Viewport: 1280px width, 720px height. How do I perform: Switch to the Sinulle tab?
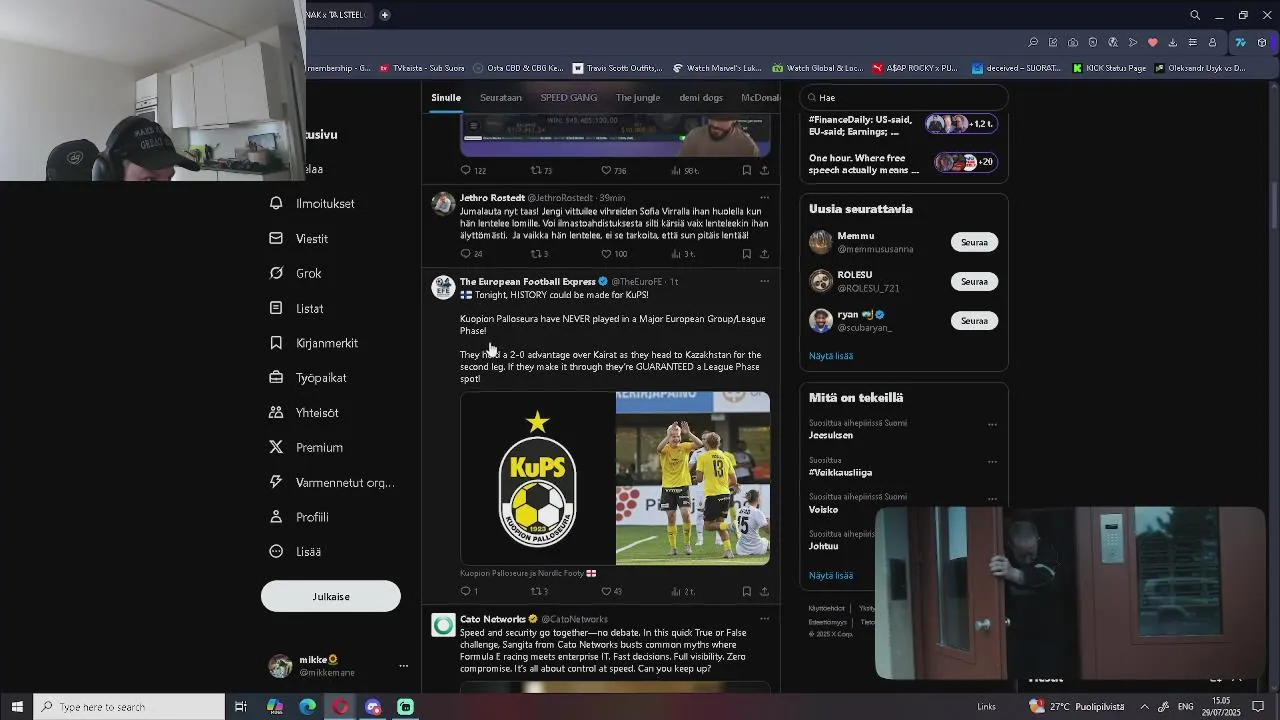tap(446, 98)
